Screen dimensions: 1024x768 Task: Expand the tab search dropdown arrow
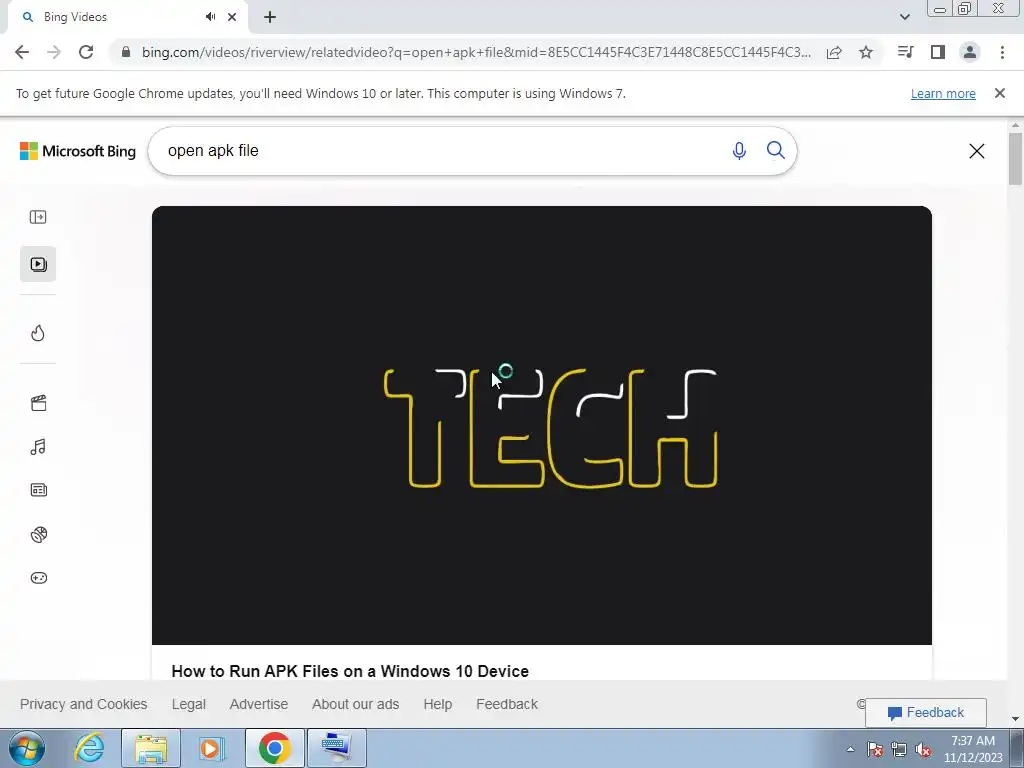[904, 17]
